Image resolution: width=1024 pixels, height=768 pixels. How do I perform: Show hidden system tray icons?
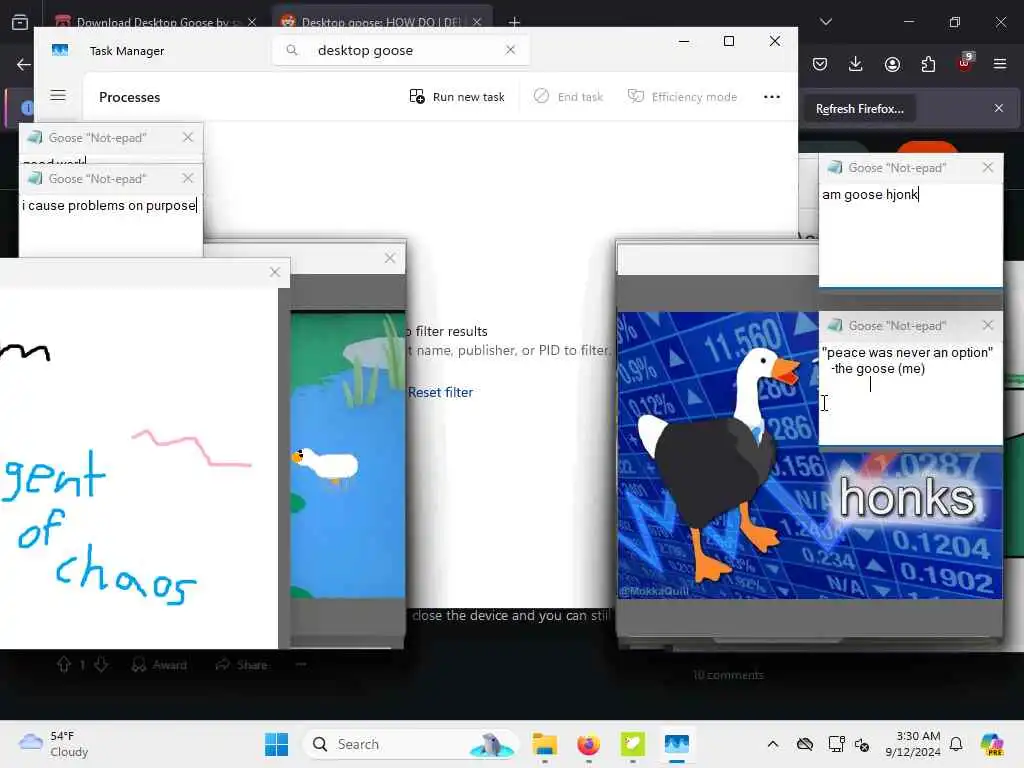773,744
